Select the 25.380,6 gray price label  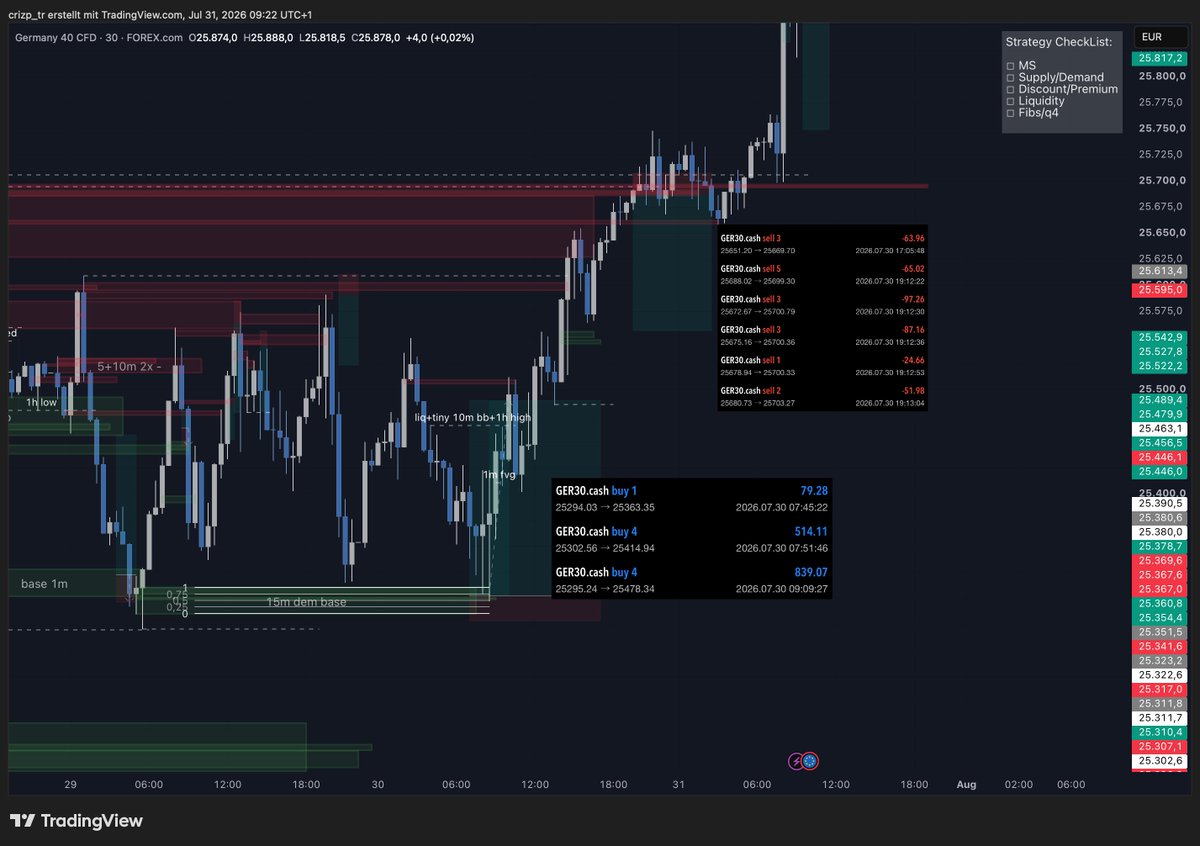[x=1158, y=518]
